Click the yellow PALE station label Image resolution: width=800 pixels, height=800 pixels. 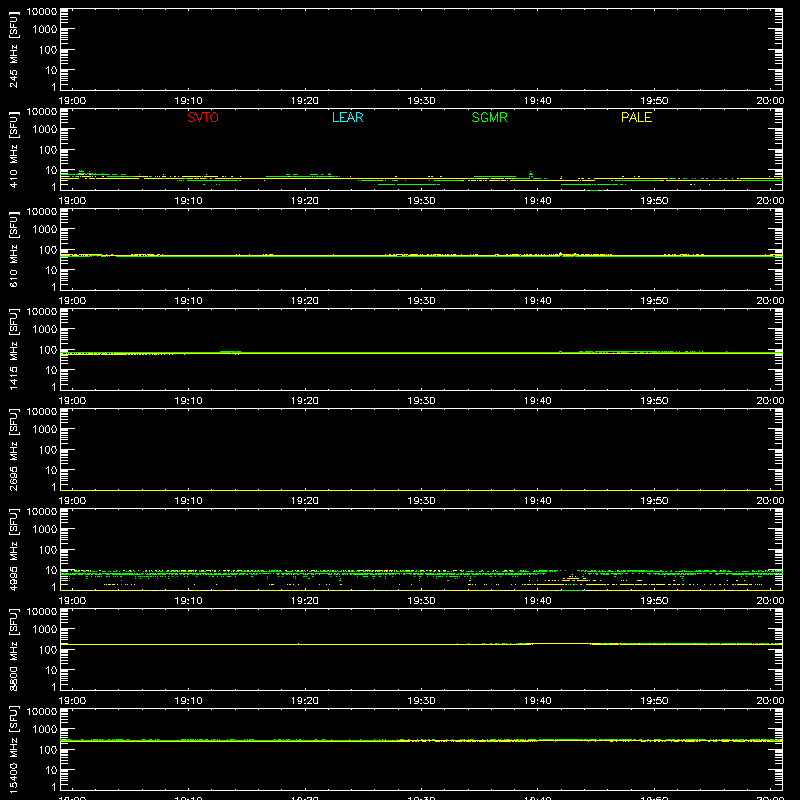pyautogui.click(x=636, y=117)
